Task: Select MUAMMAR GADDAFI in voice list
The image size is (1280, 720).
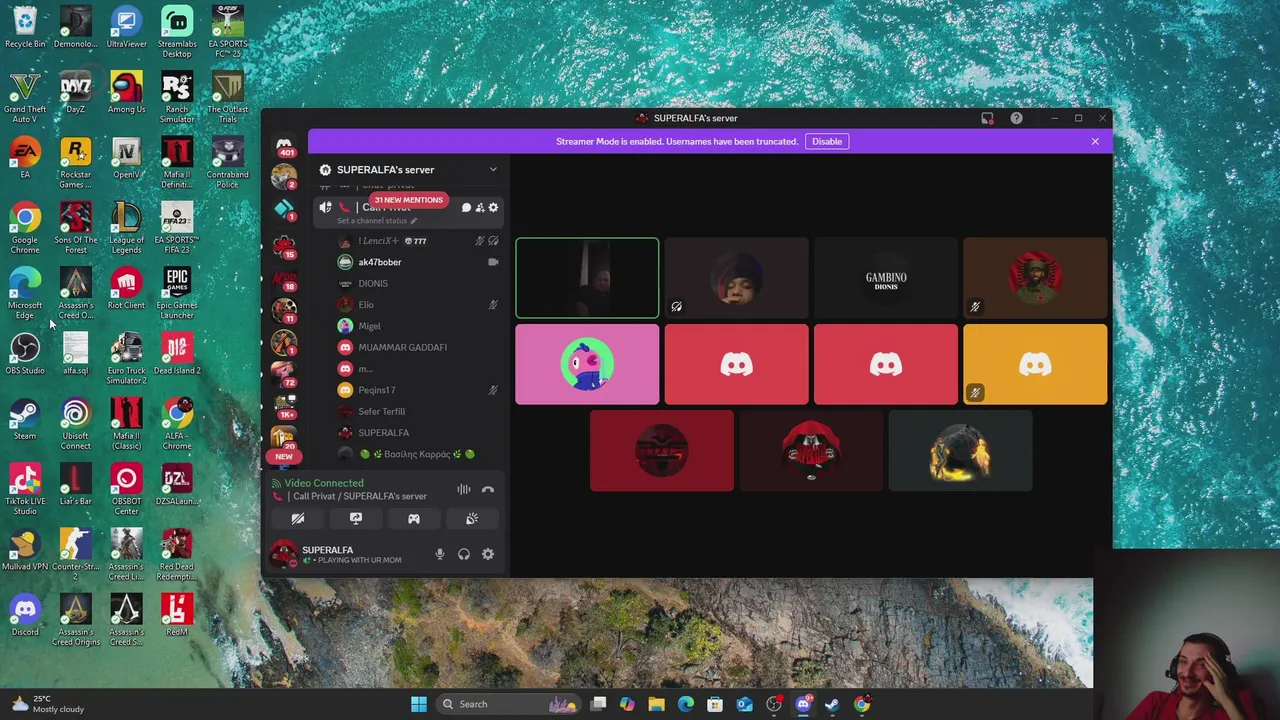Action: point(418,347)
